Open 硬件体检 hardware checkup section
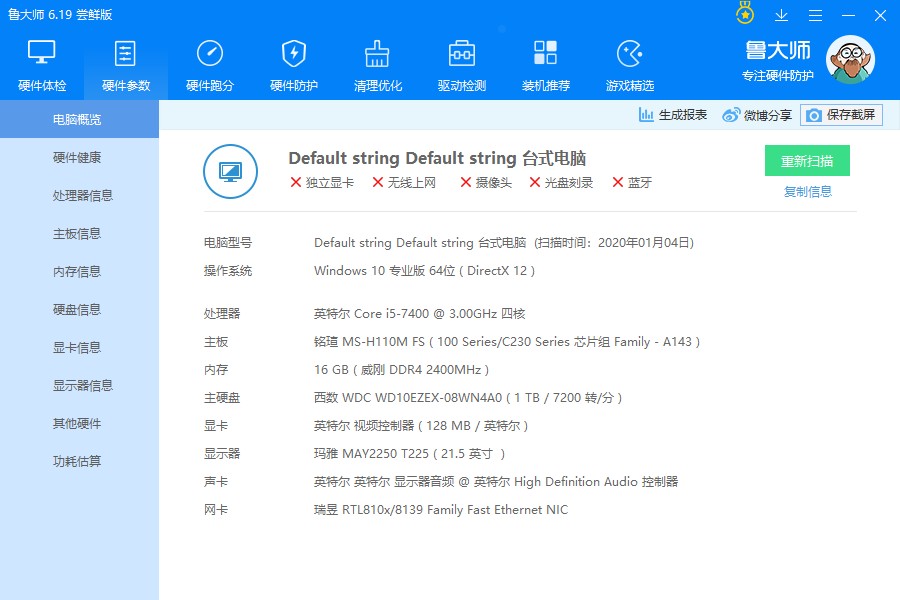This screenshot has width=900, height=600. 42,65
